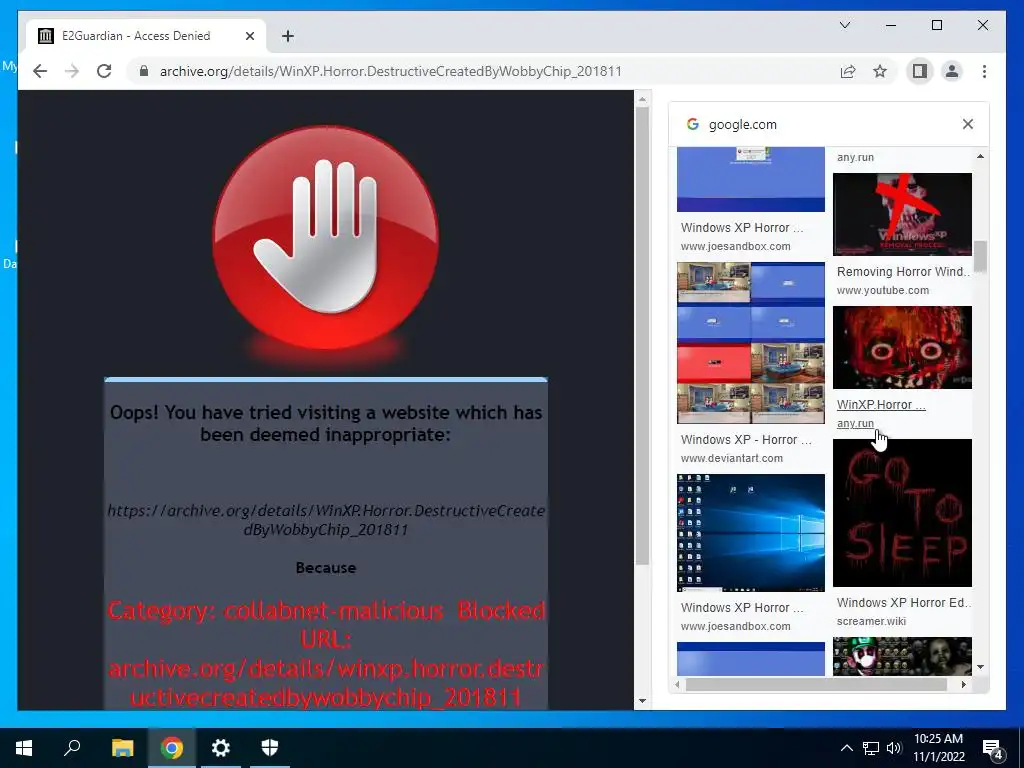Click Windows XP Horror Ed.. result title
Screen dimensions: 1024x768
903,603
